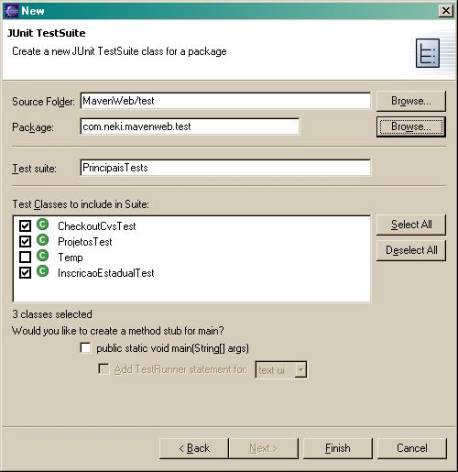Browse for the Package
The image size is (458, 472).
411,127
